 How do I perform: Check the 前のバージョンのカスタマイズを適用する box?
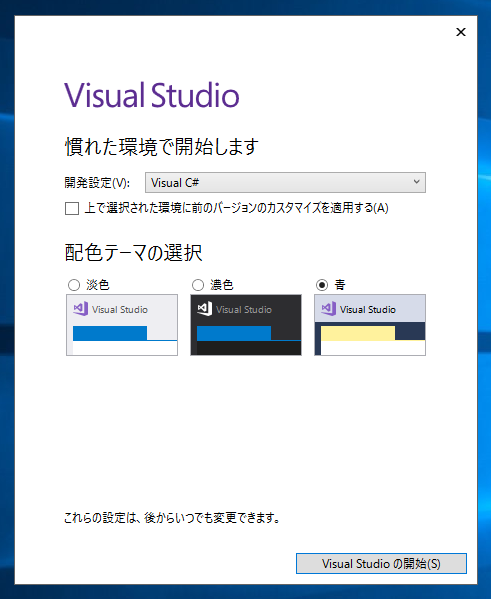click(72, 209)
